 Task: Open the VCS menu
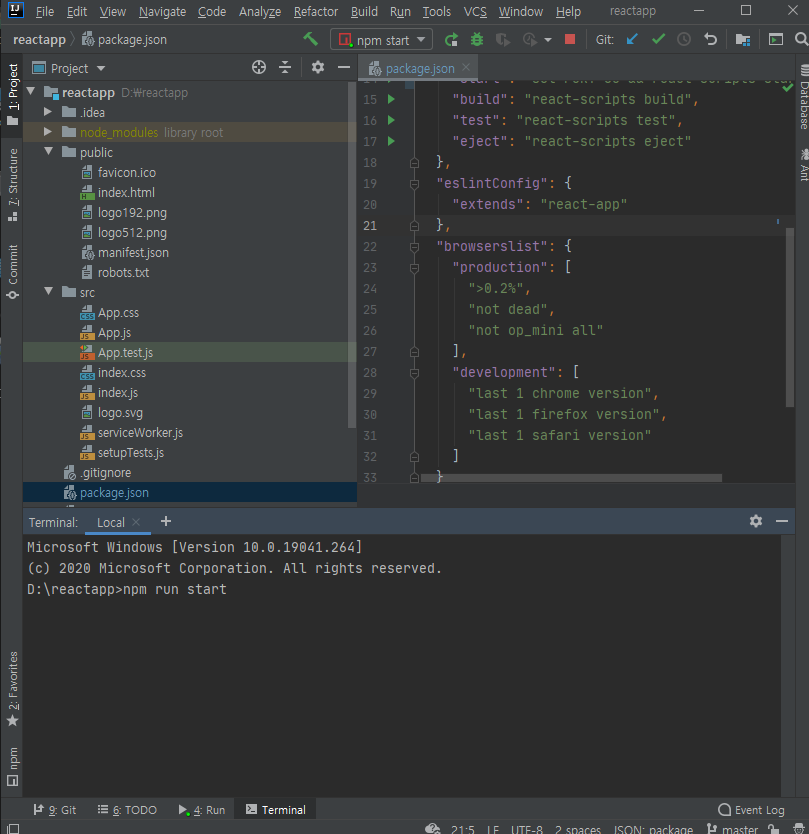(x=474, y=11)
